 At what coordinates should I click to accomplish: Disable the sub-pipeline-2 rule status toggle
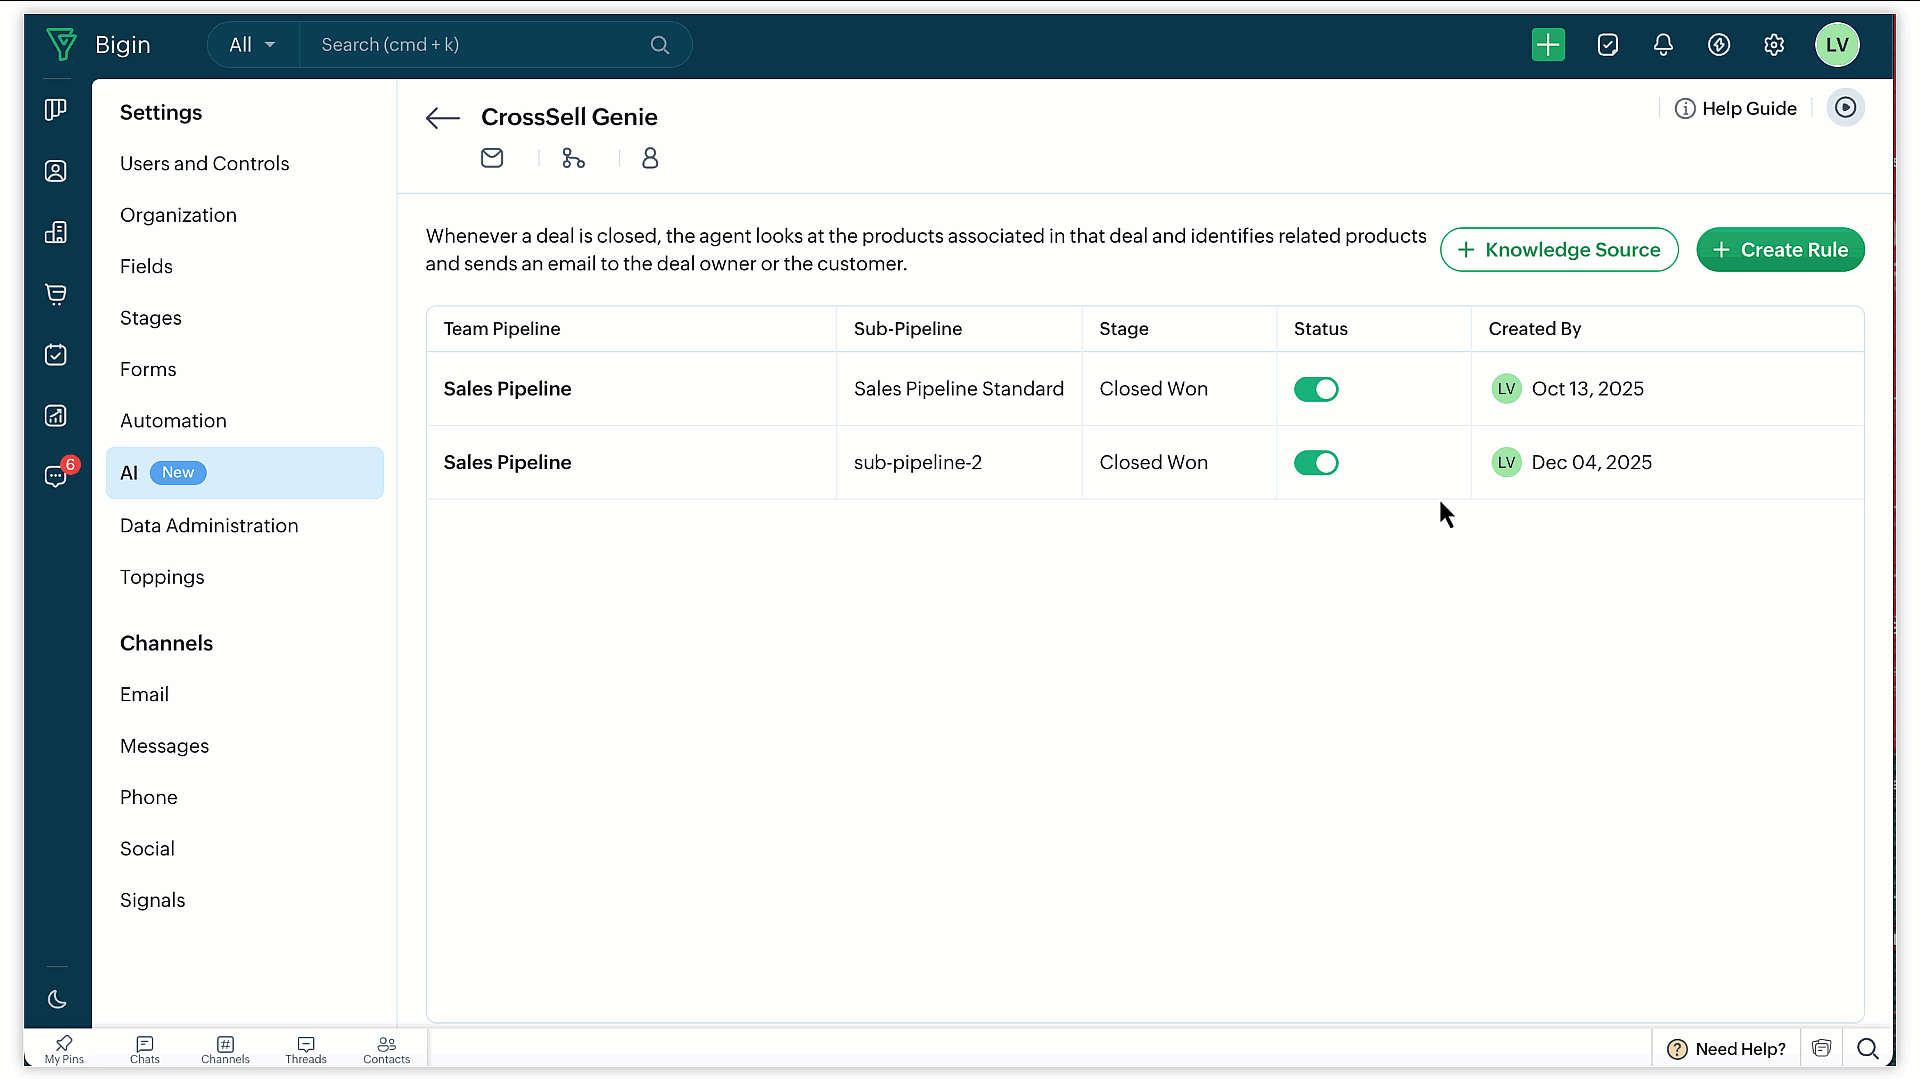1316,463
